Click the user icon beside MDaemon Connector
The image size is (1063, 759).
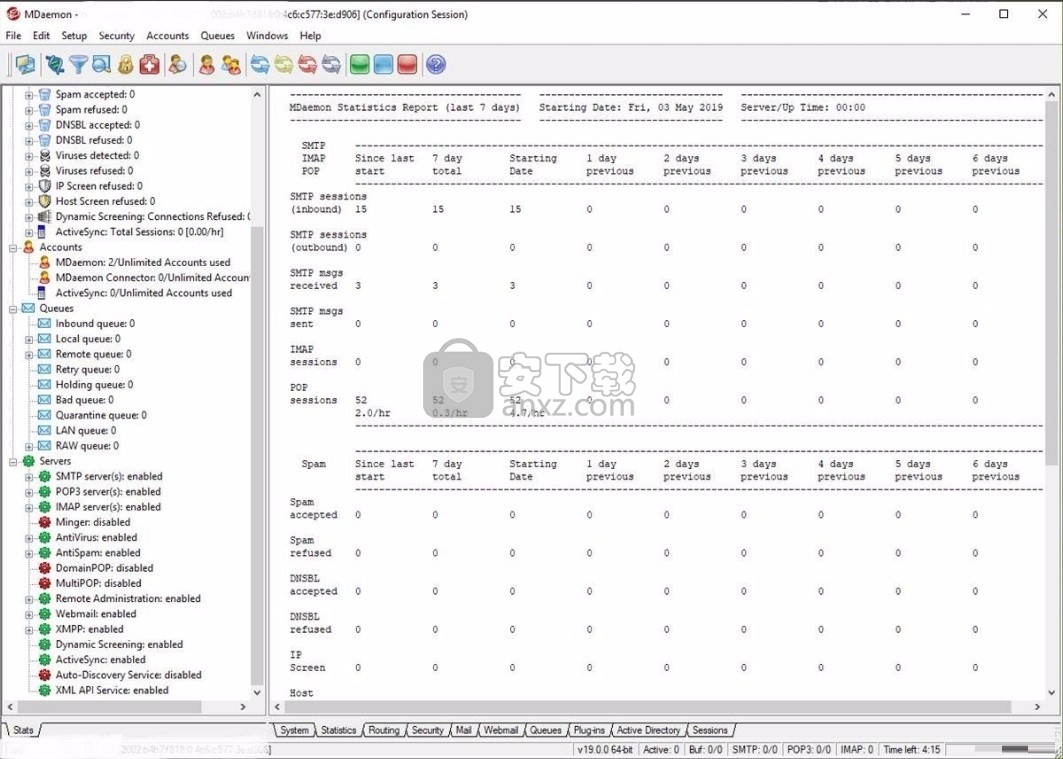45,277
